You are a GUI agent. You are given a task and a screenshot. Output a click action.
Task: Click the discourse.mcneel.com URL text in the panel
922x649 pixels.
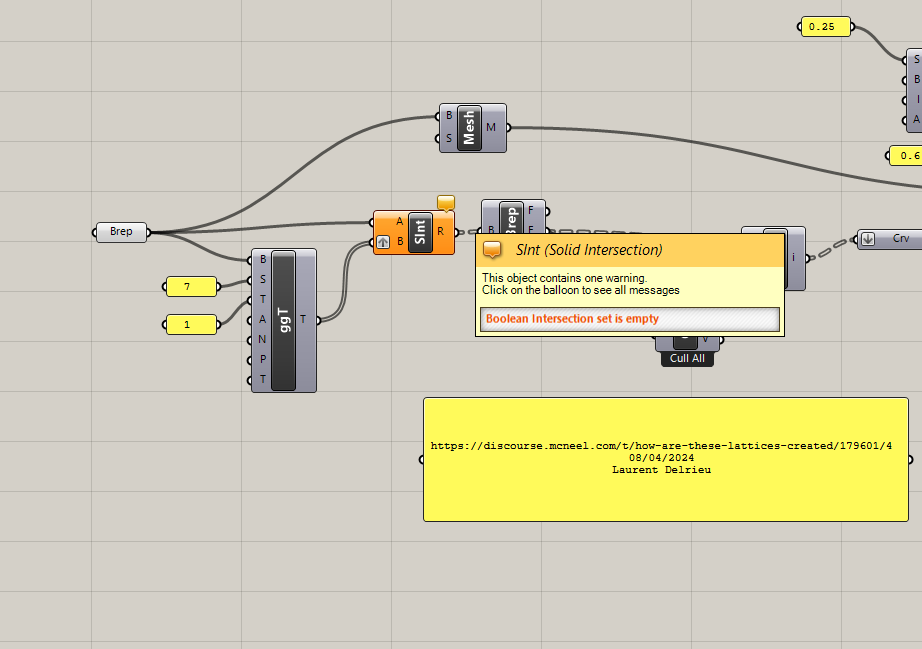pyautogui.click(x=661, y=446)
